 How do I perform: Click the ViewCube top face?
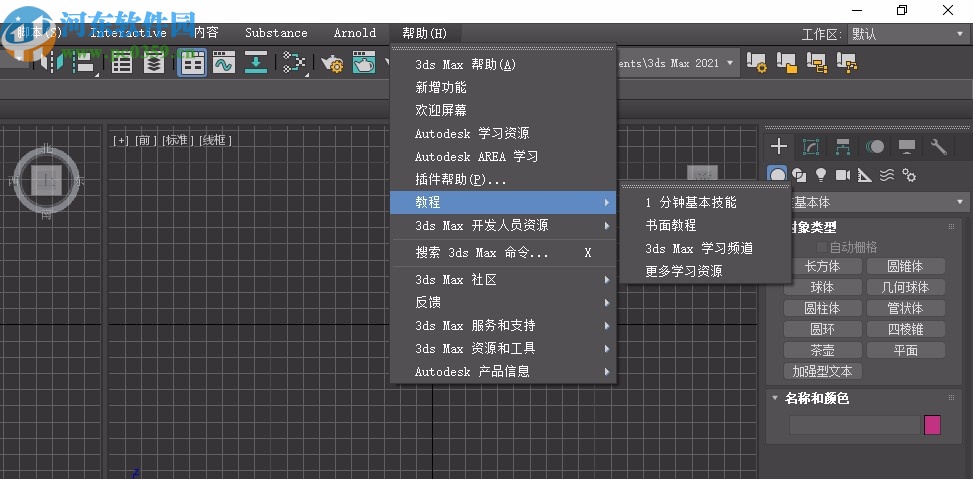pos(47,180)
